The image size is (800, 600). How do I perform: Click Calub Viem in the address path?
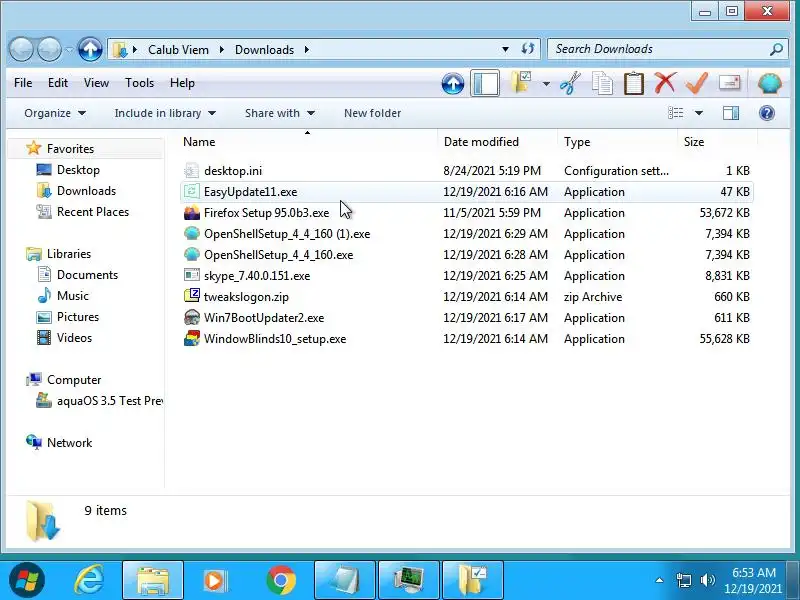click(x=178, y=49)
